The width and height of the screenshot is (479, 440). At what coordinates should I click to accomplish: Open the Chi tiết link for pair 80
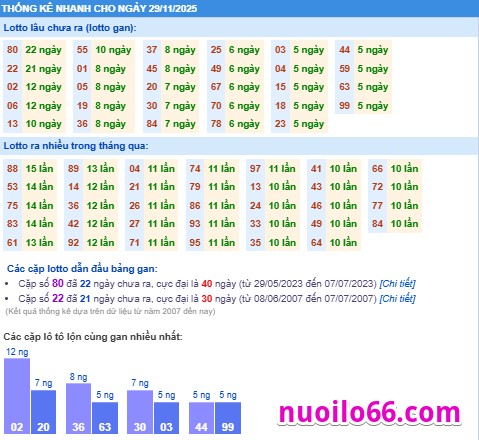397,284
